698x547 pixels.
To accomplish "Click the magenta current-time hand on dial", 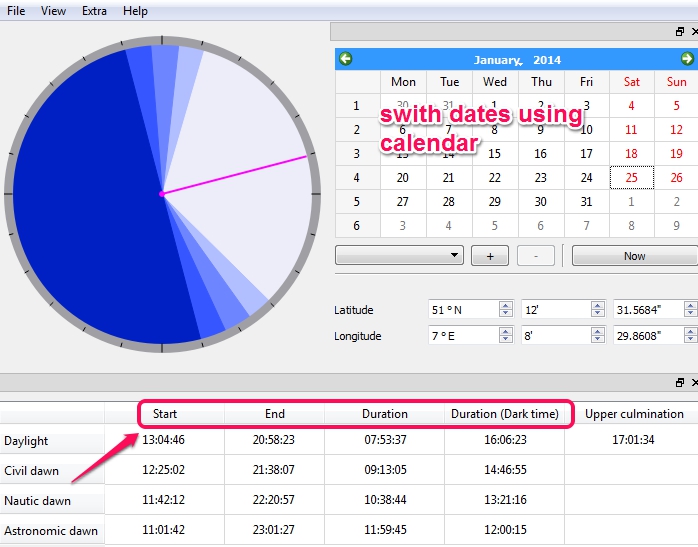I will pos(234,175).
